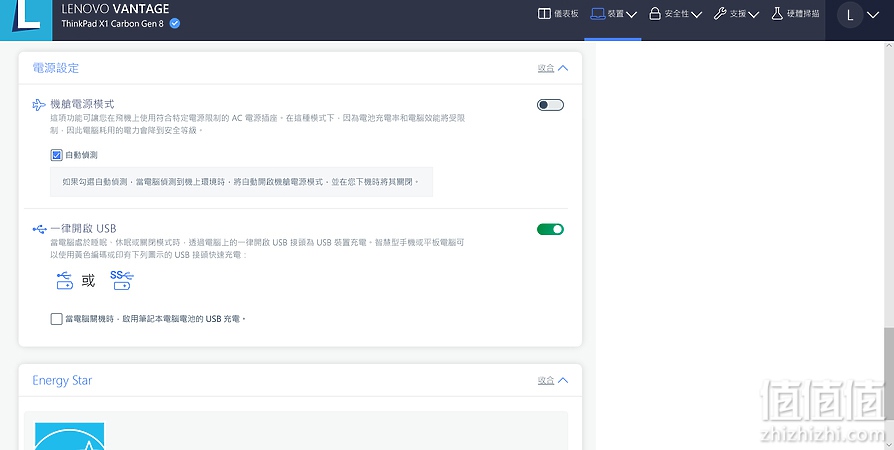Click the Energy Star heading
Viewport: 894px width, 450px height.
tap(62, 380)
